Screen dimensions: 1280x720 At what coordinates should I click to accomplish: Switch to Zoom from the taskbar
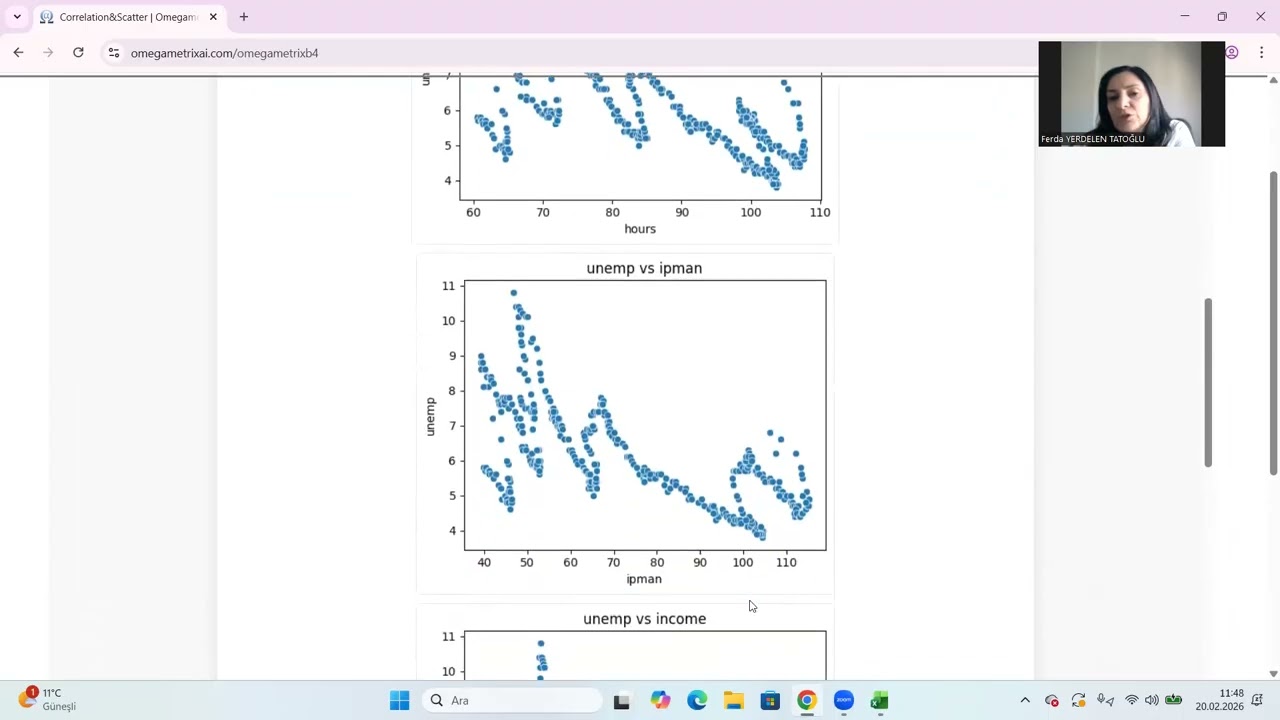(843, 700)
